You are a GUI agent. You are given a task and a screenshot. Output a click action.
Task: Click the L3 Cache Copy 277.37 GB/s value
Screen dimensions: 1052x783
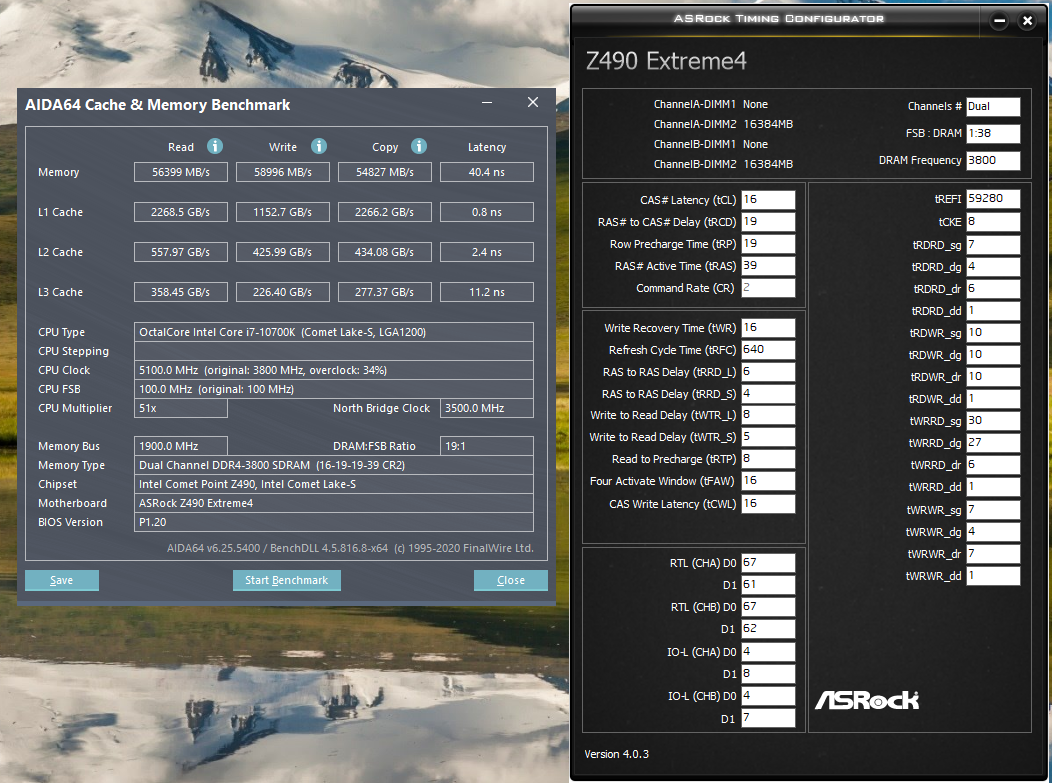(x=384, y=293)
